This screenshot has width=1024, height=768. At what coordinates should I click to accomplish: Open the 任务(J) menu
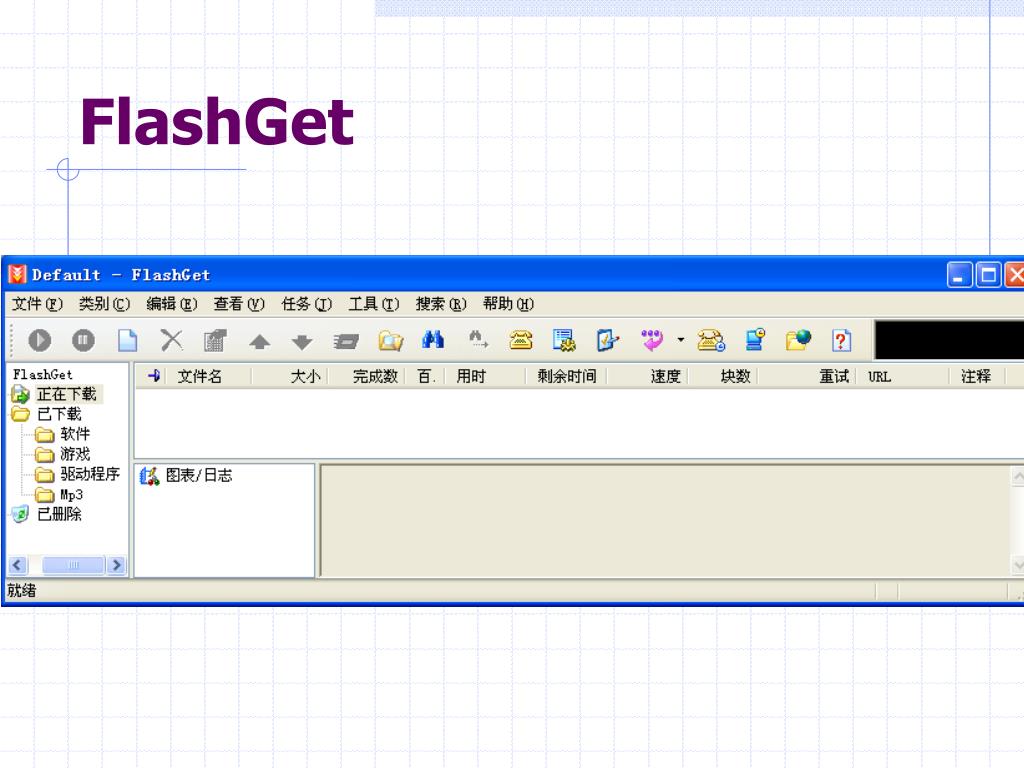(x=306, y=304)
